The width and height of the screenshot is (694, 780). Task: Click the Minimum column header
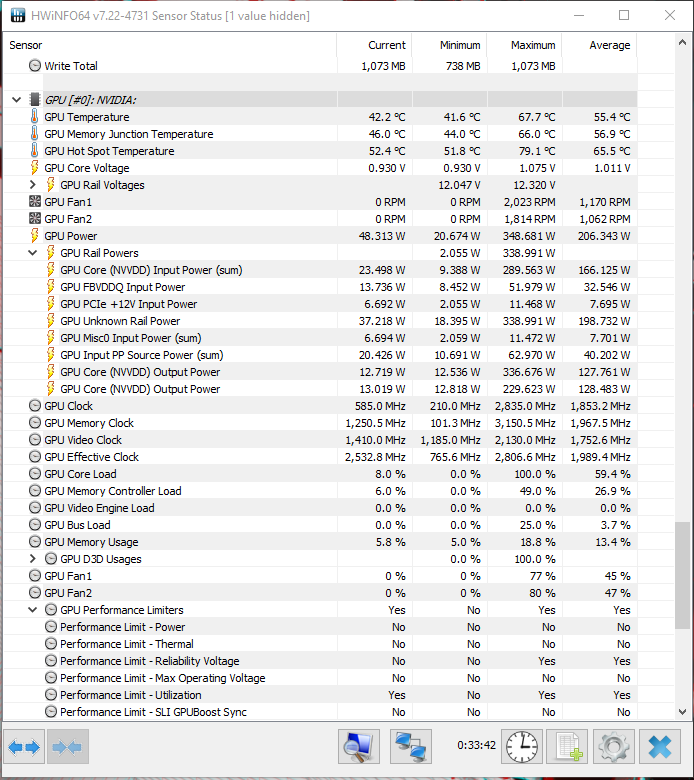[x=449, y=45]
